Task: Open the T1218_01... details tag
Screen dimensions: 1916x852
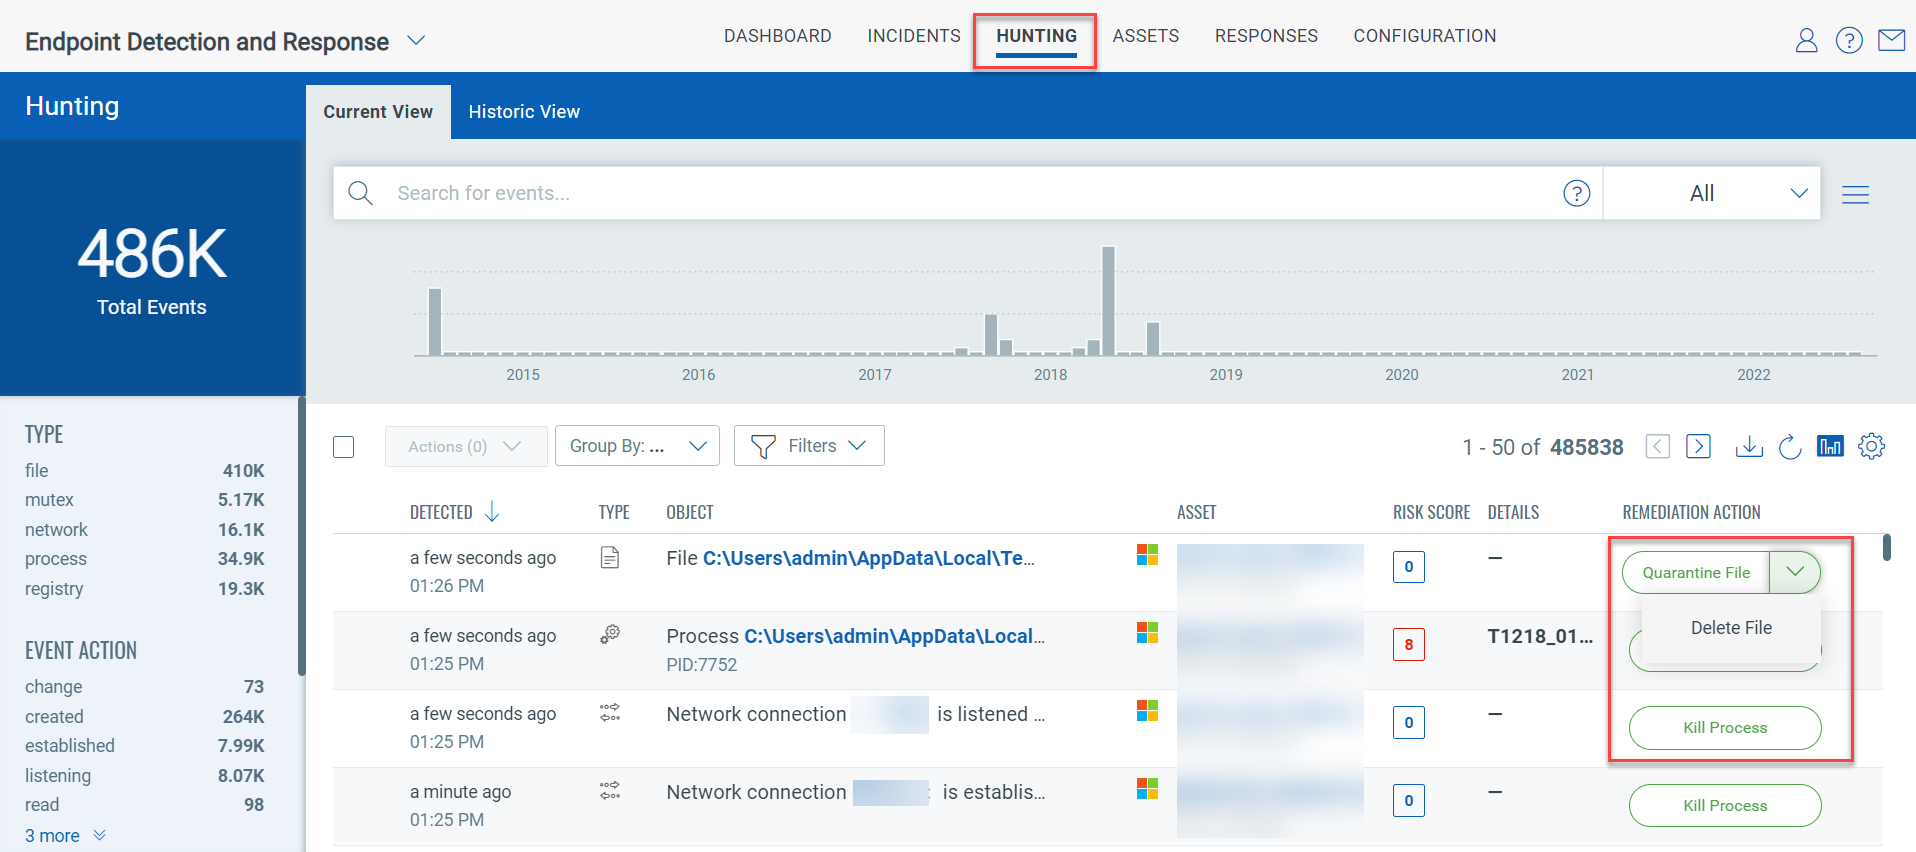Action: click(1540, 636)
